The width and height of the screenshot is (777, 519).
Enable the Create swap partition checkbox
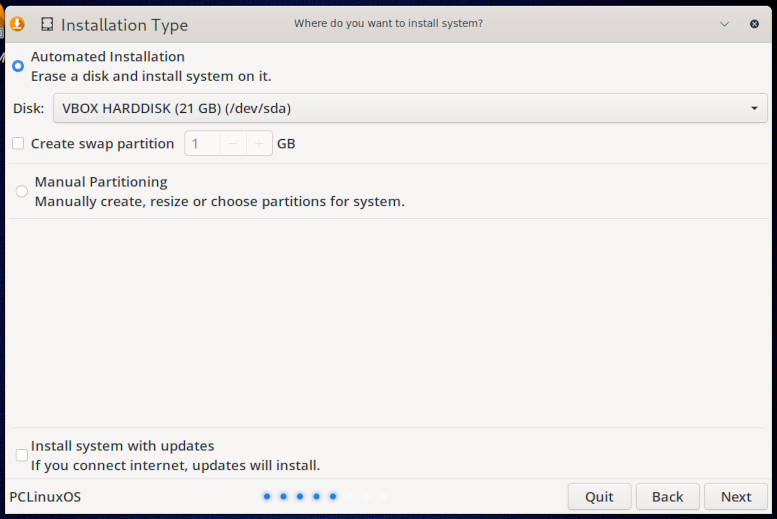[x=18, y=143]
